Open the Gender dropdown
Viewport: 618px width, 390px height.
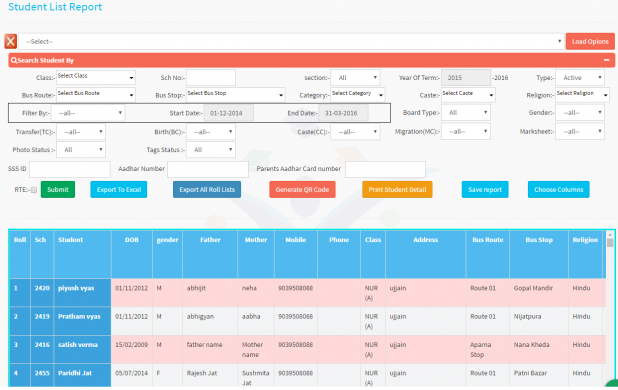pos(580,113)
